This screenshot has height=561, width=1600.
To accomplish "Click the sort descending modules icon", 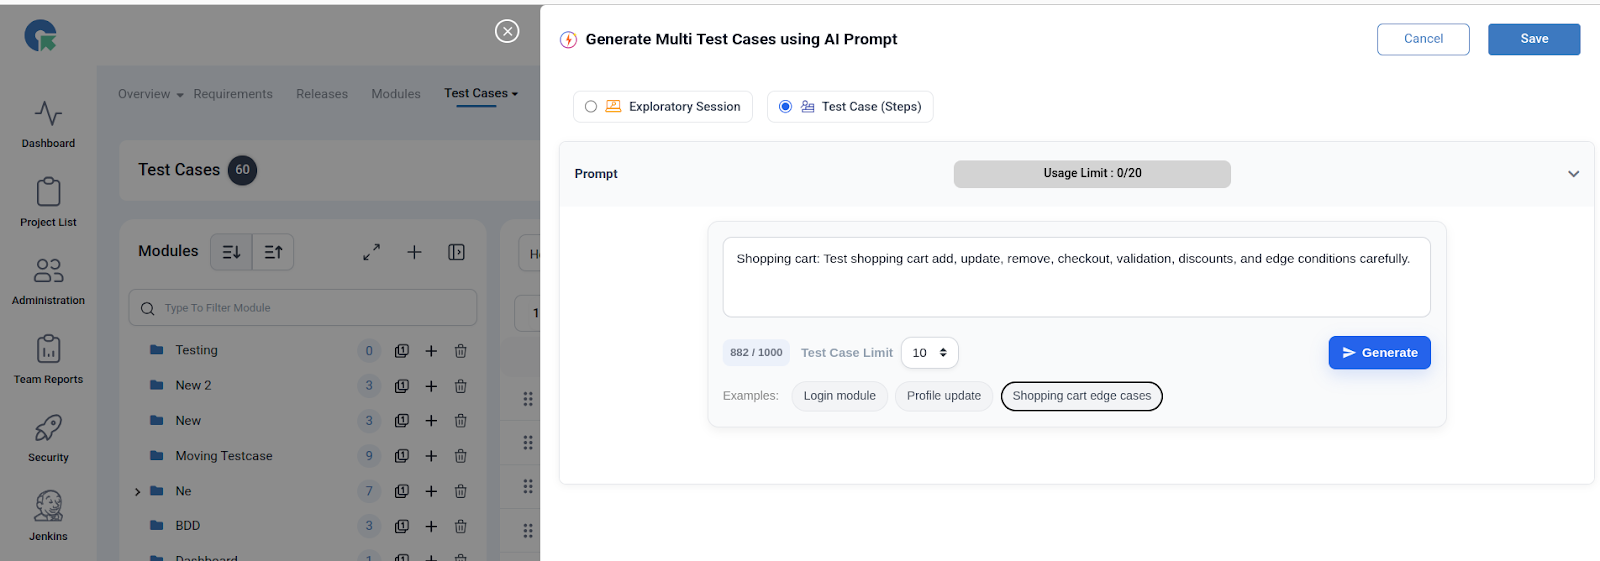I will pyautogui.click(x=231, y=252).
